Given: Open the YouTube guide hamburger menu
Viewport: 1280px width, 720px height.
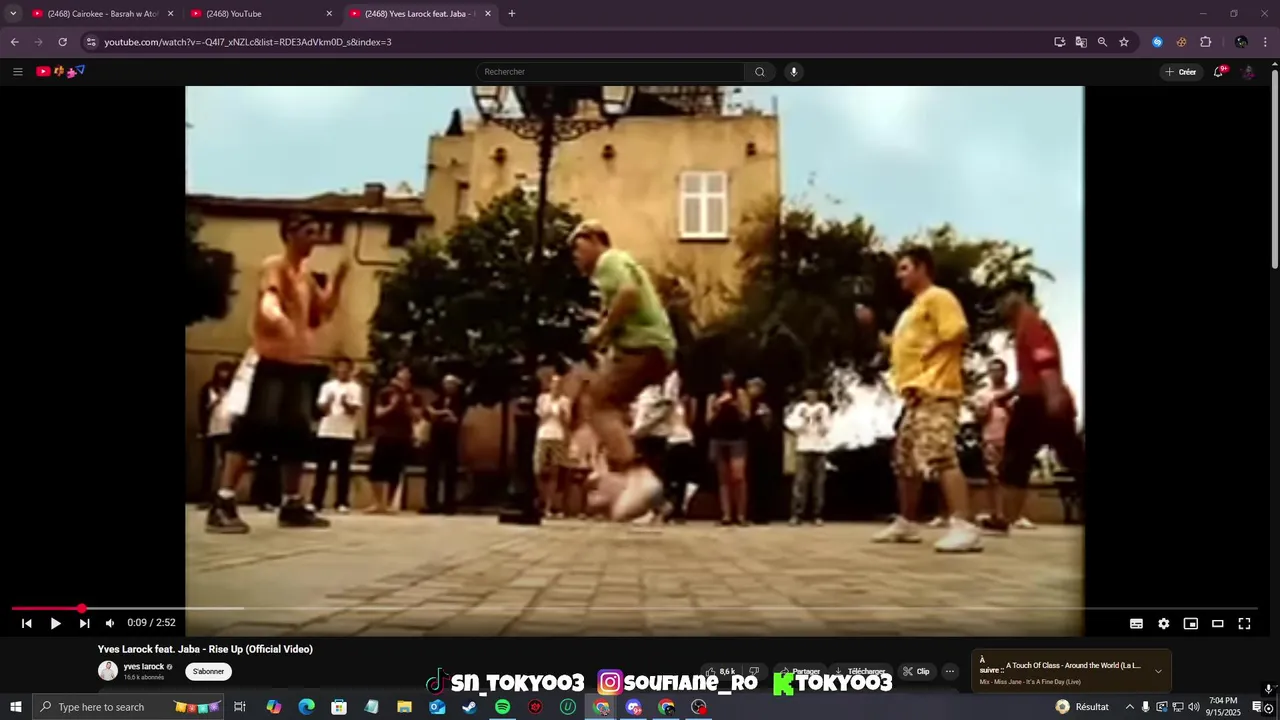Looking at the screenshot, I should coord(17,72).
